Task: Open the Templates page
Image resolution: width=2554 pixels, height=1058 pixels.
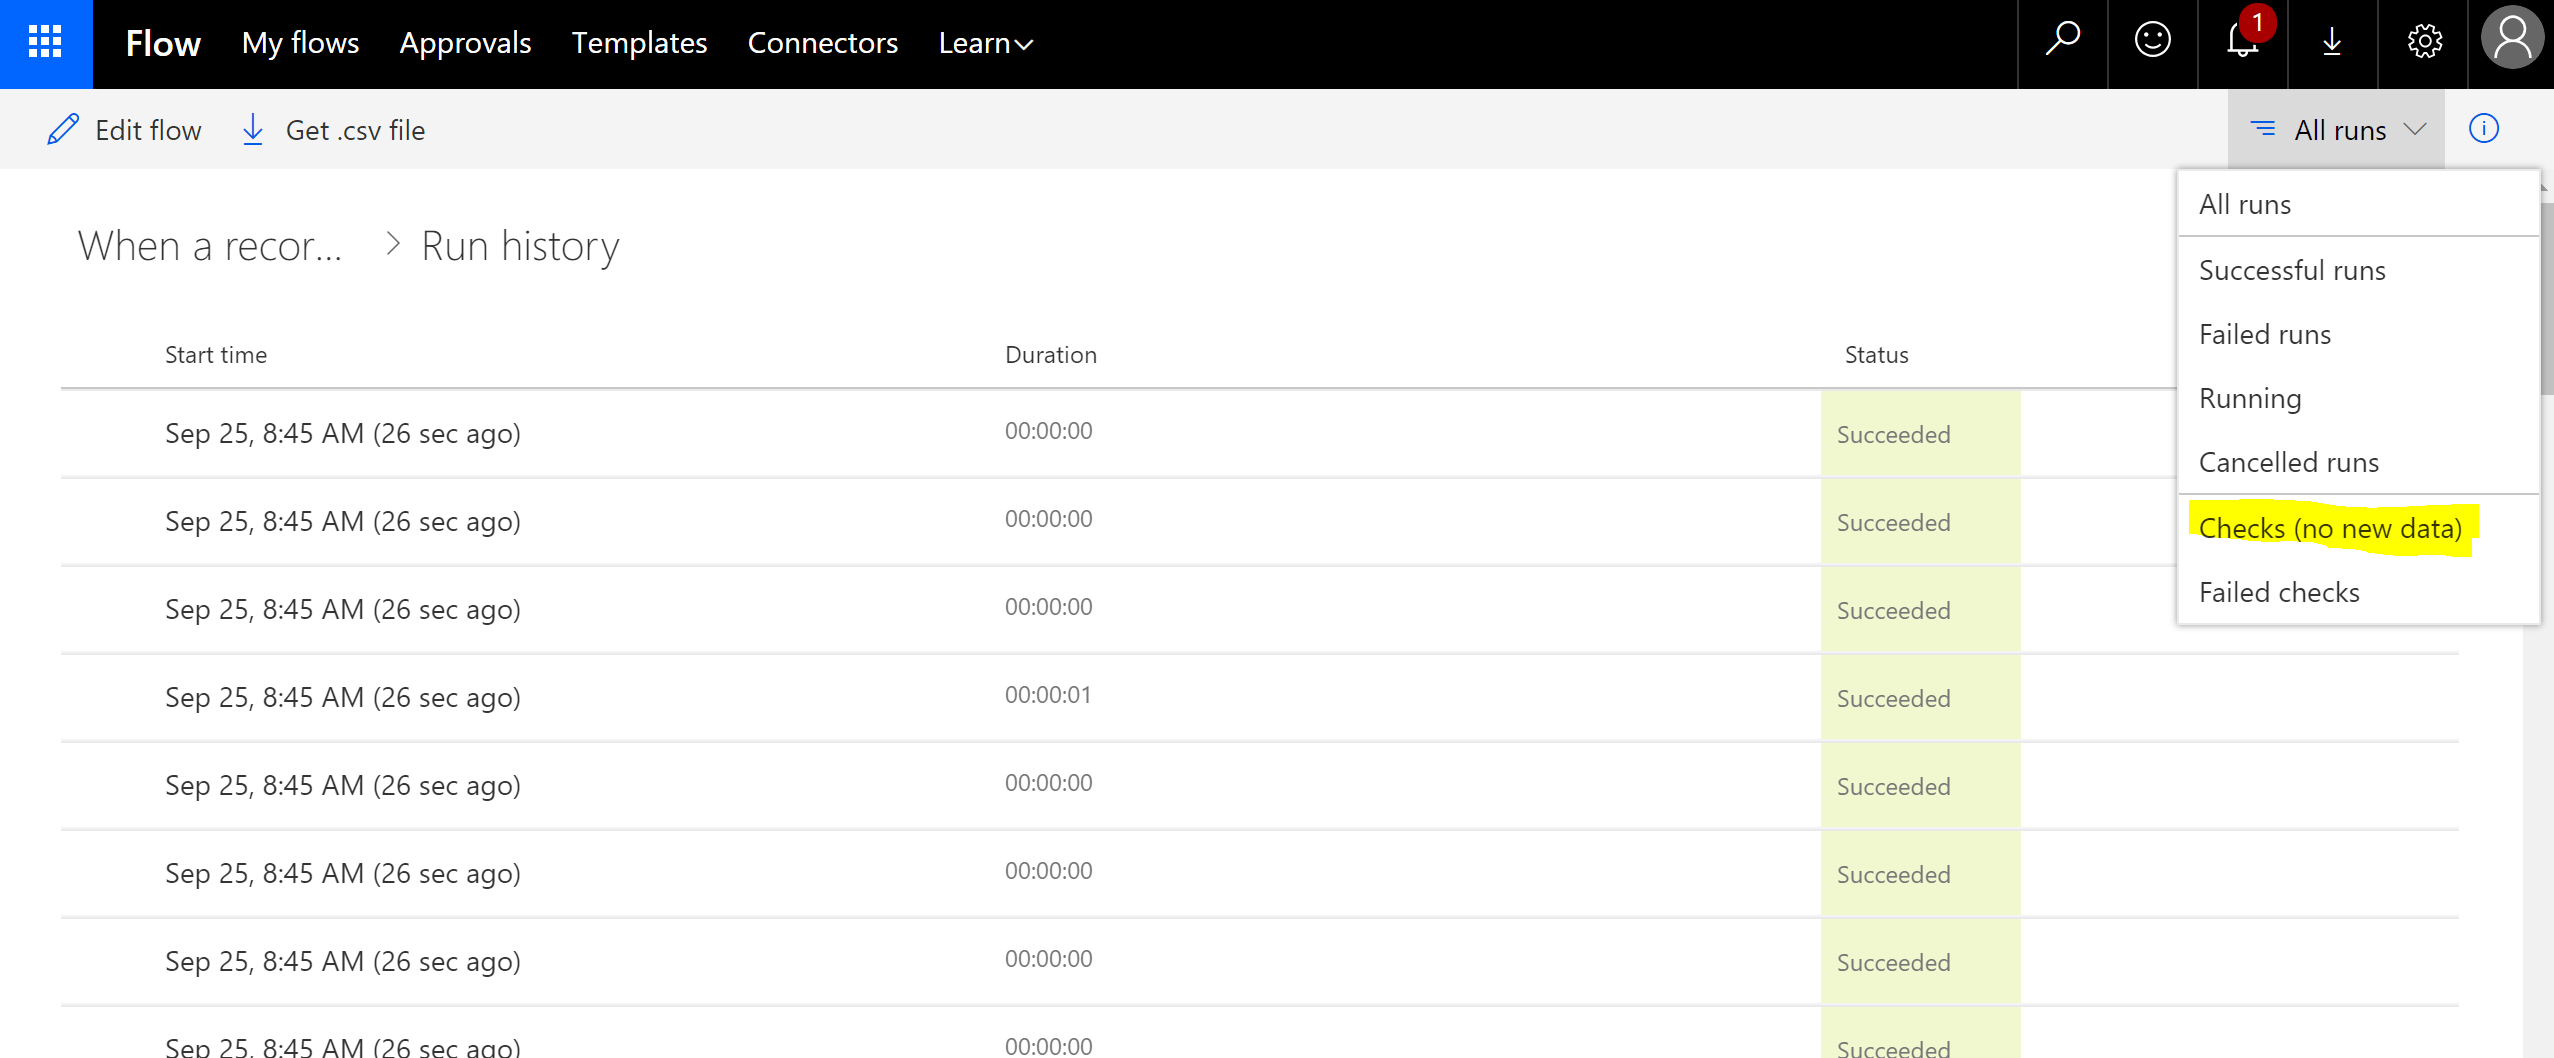Action: (639, 43)
